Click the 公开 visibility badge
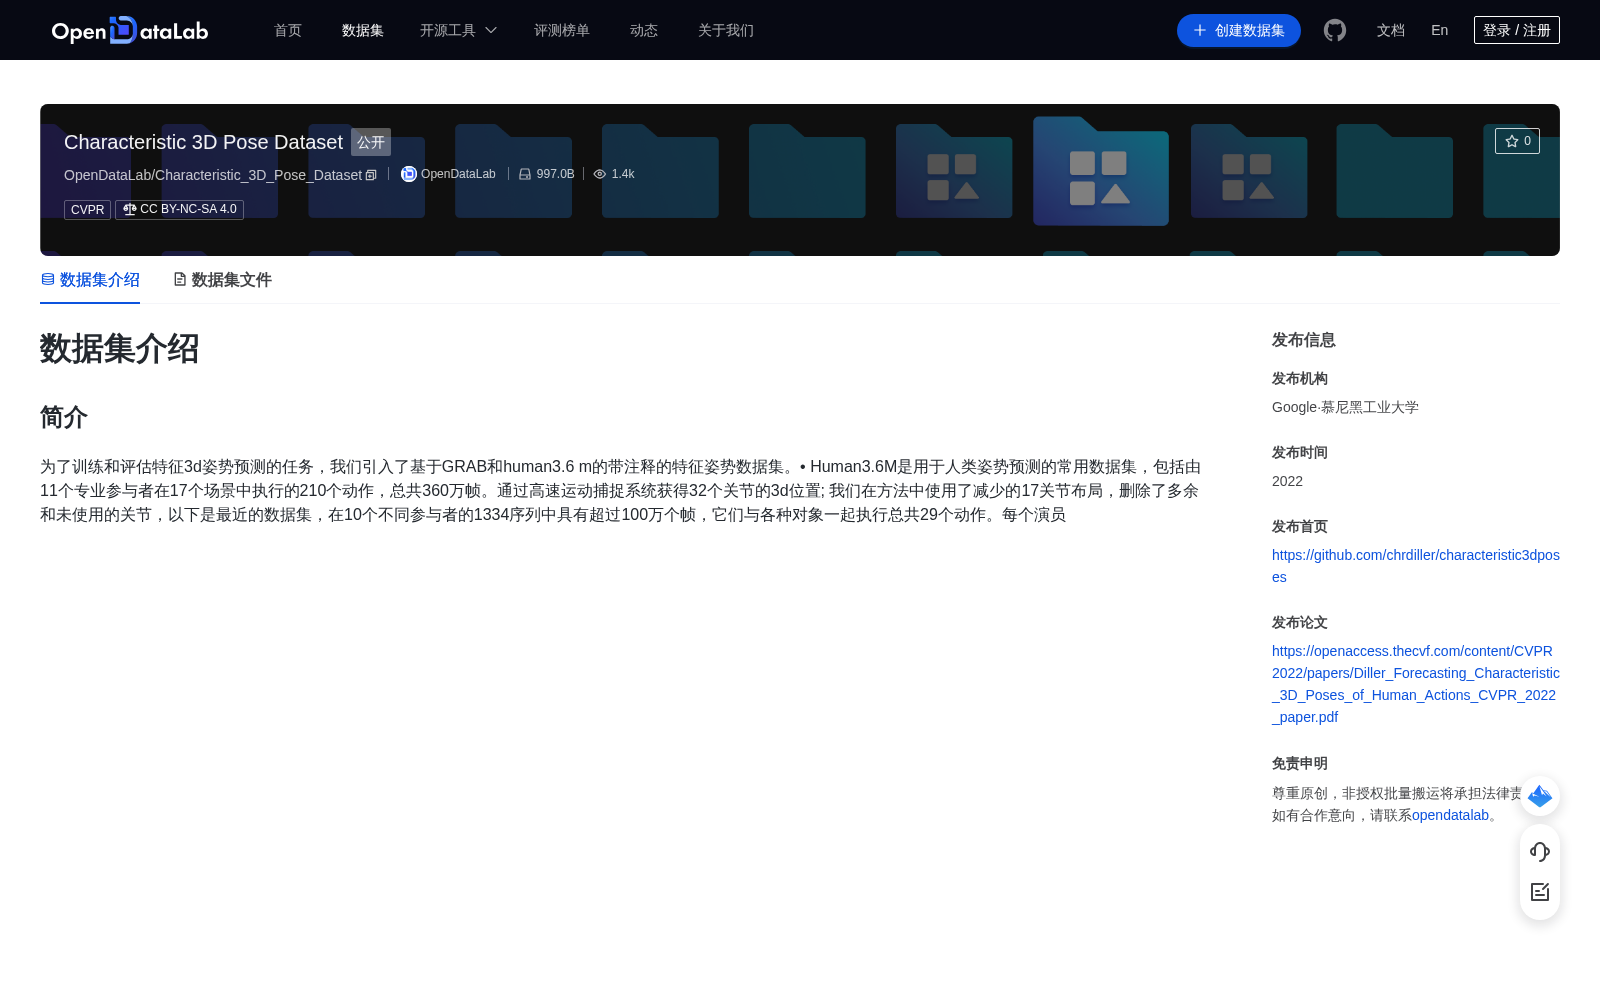Image resolution: width=1600 pixels, height=1000 pixels. point(371,142)
